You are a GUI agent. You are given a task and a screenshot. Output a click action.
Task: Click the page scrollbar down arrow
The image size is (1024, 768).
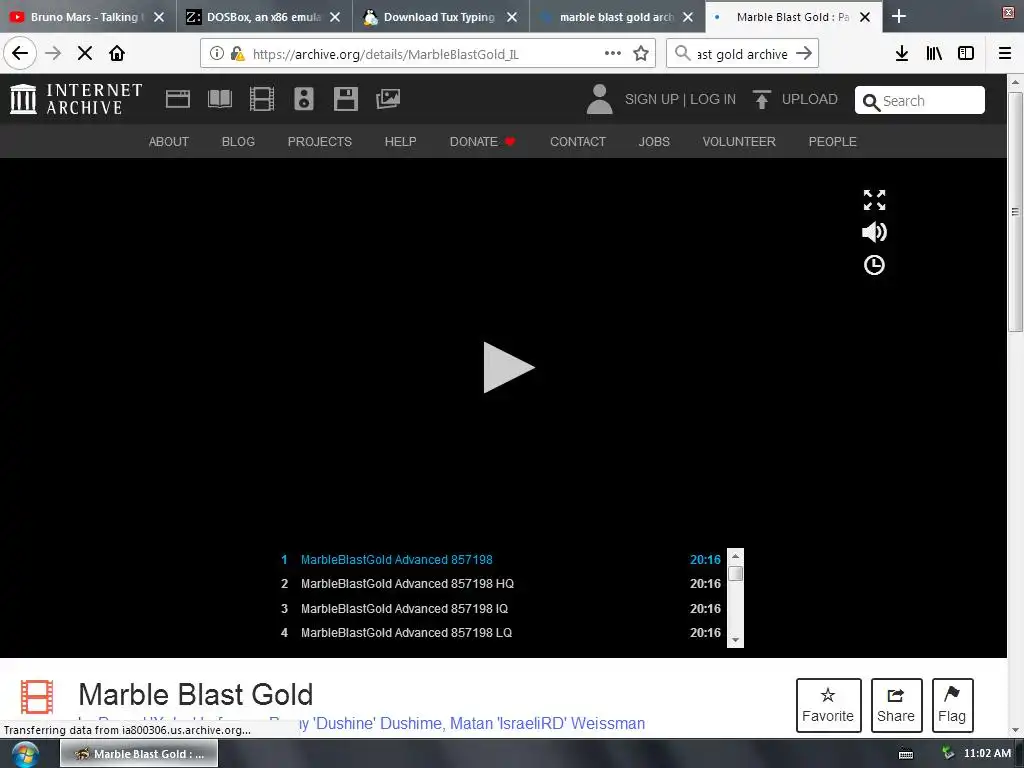coord(1016,730)
